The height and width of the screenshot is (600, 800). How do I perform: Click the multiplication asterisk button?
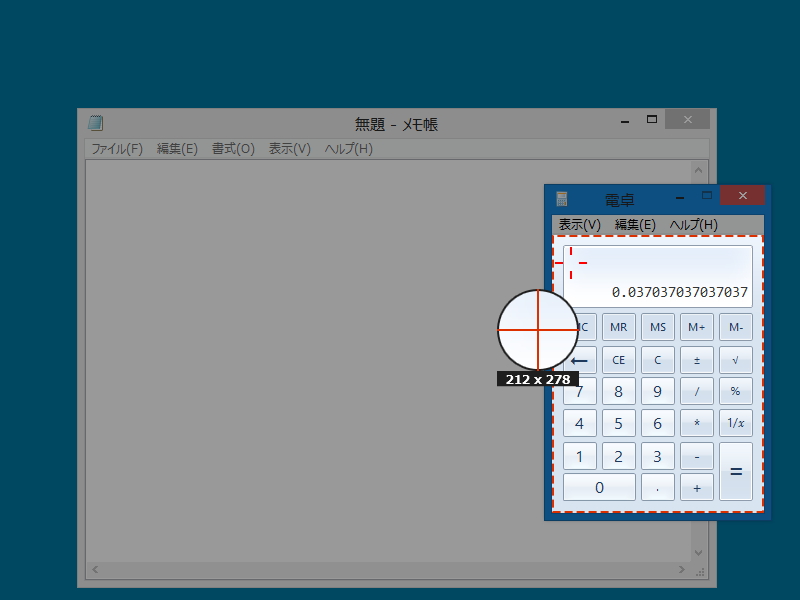(696, 423)
